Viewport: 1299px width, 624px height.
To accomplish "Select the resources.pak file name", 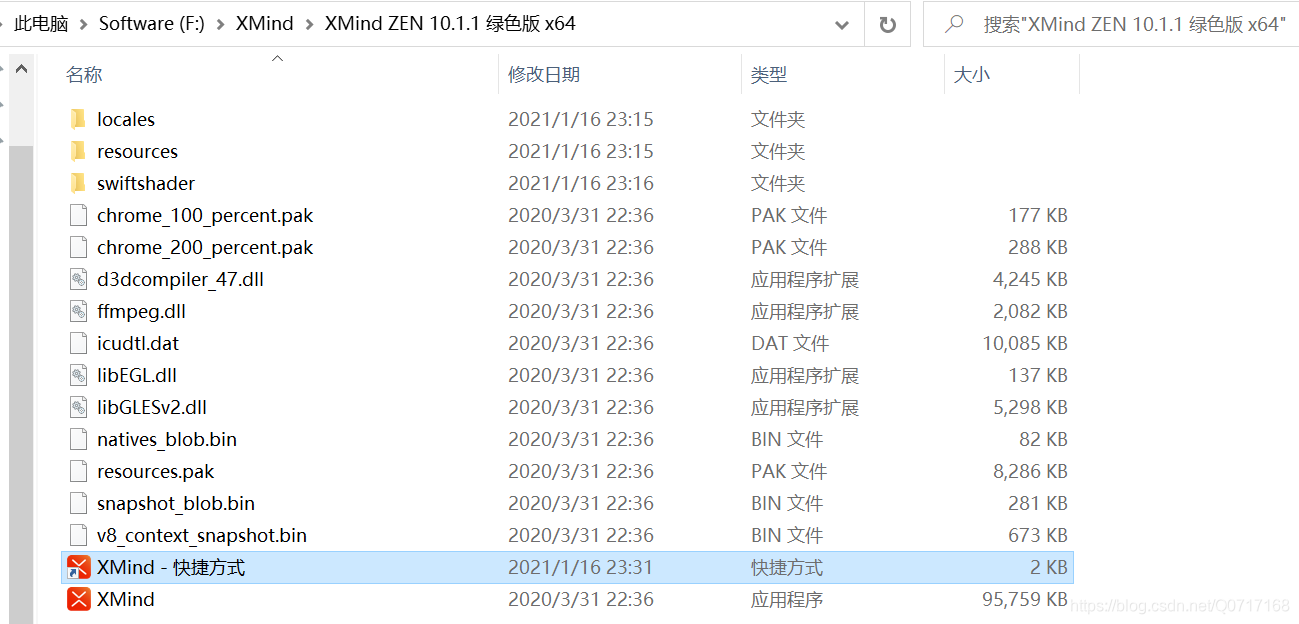I will pyautogui.click(x=155, y=471).
